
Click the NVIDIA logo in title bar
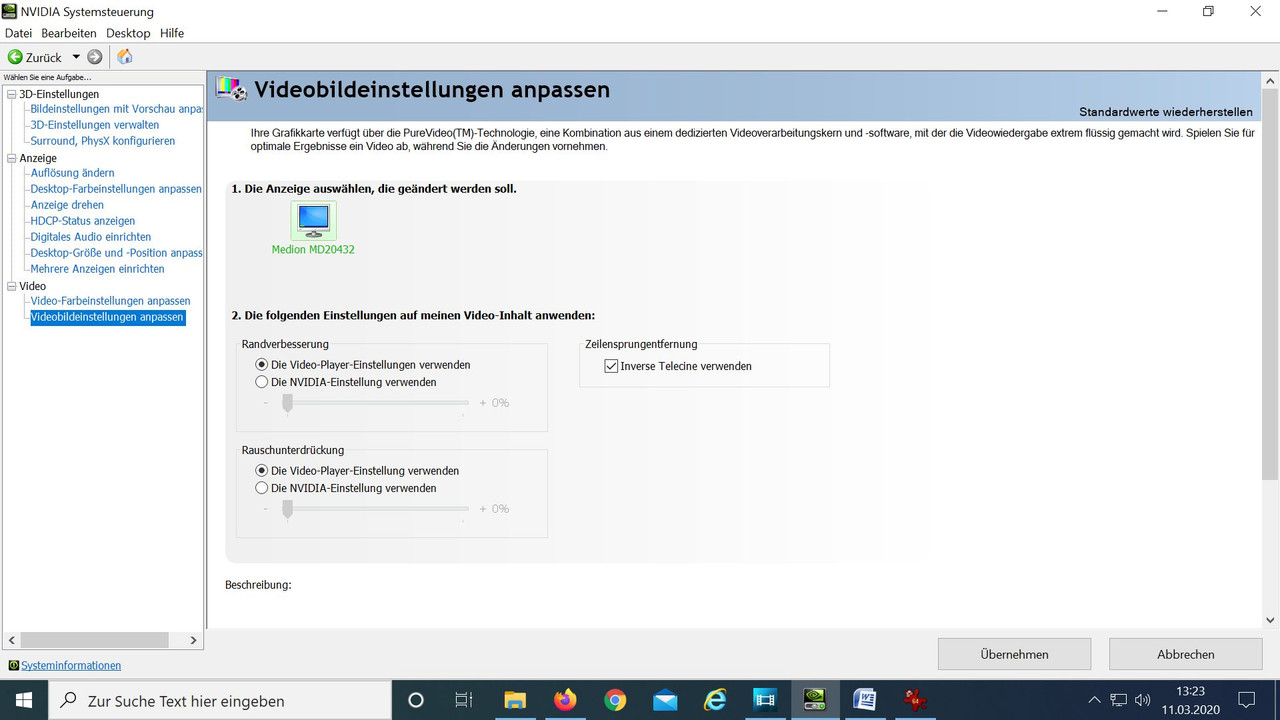tap(11, 12)
